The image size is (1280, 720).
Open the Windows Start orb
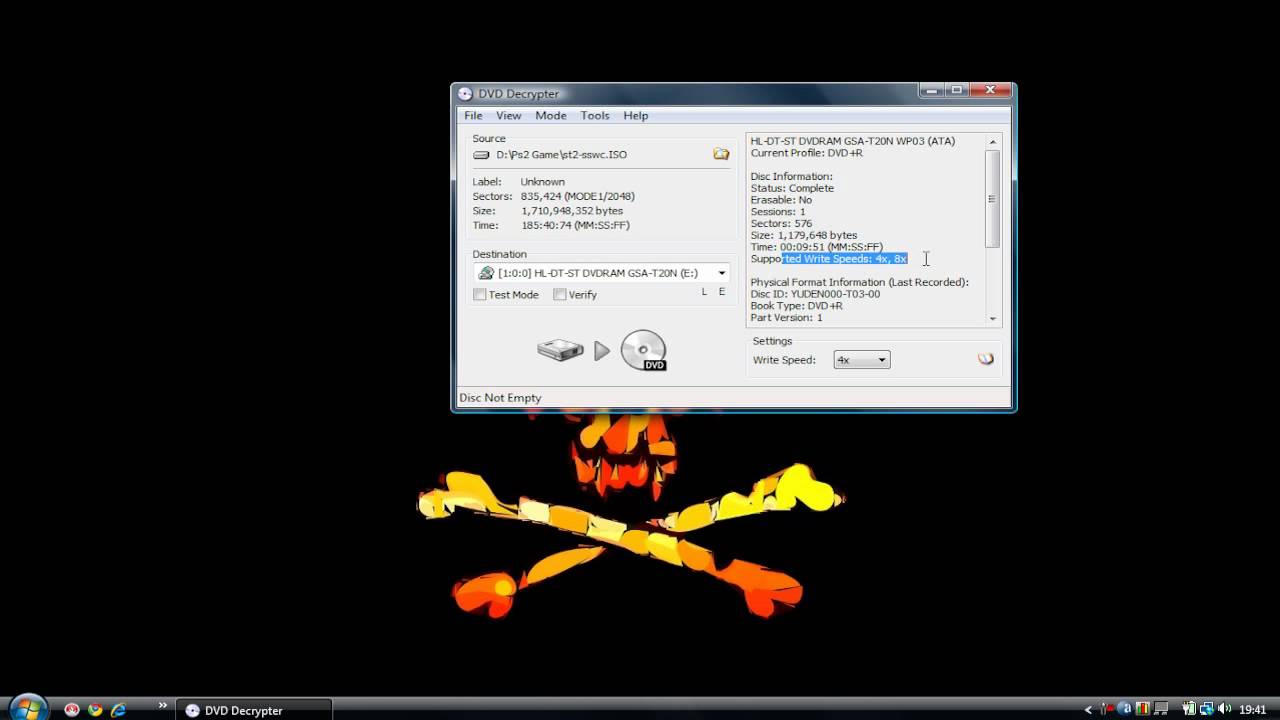[x=27, y=708]
